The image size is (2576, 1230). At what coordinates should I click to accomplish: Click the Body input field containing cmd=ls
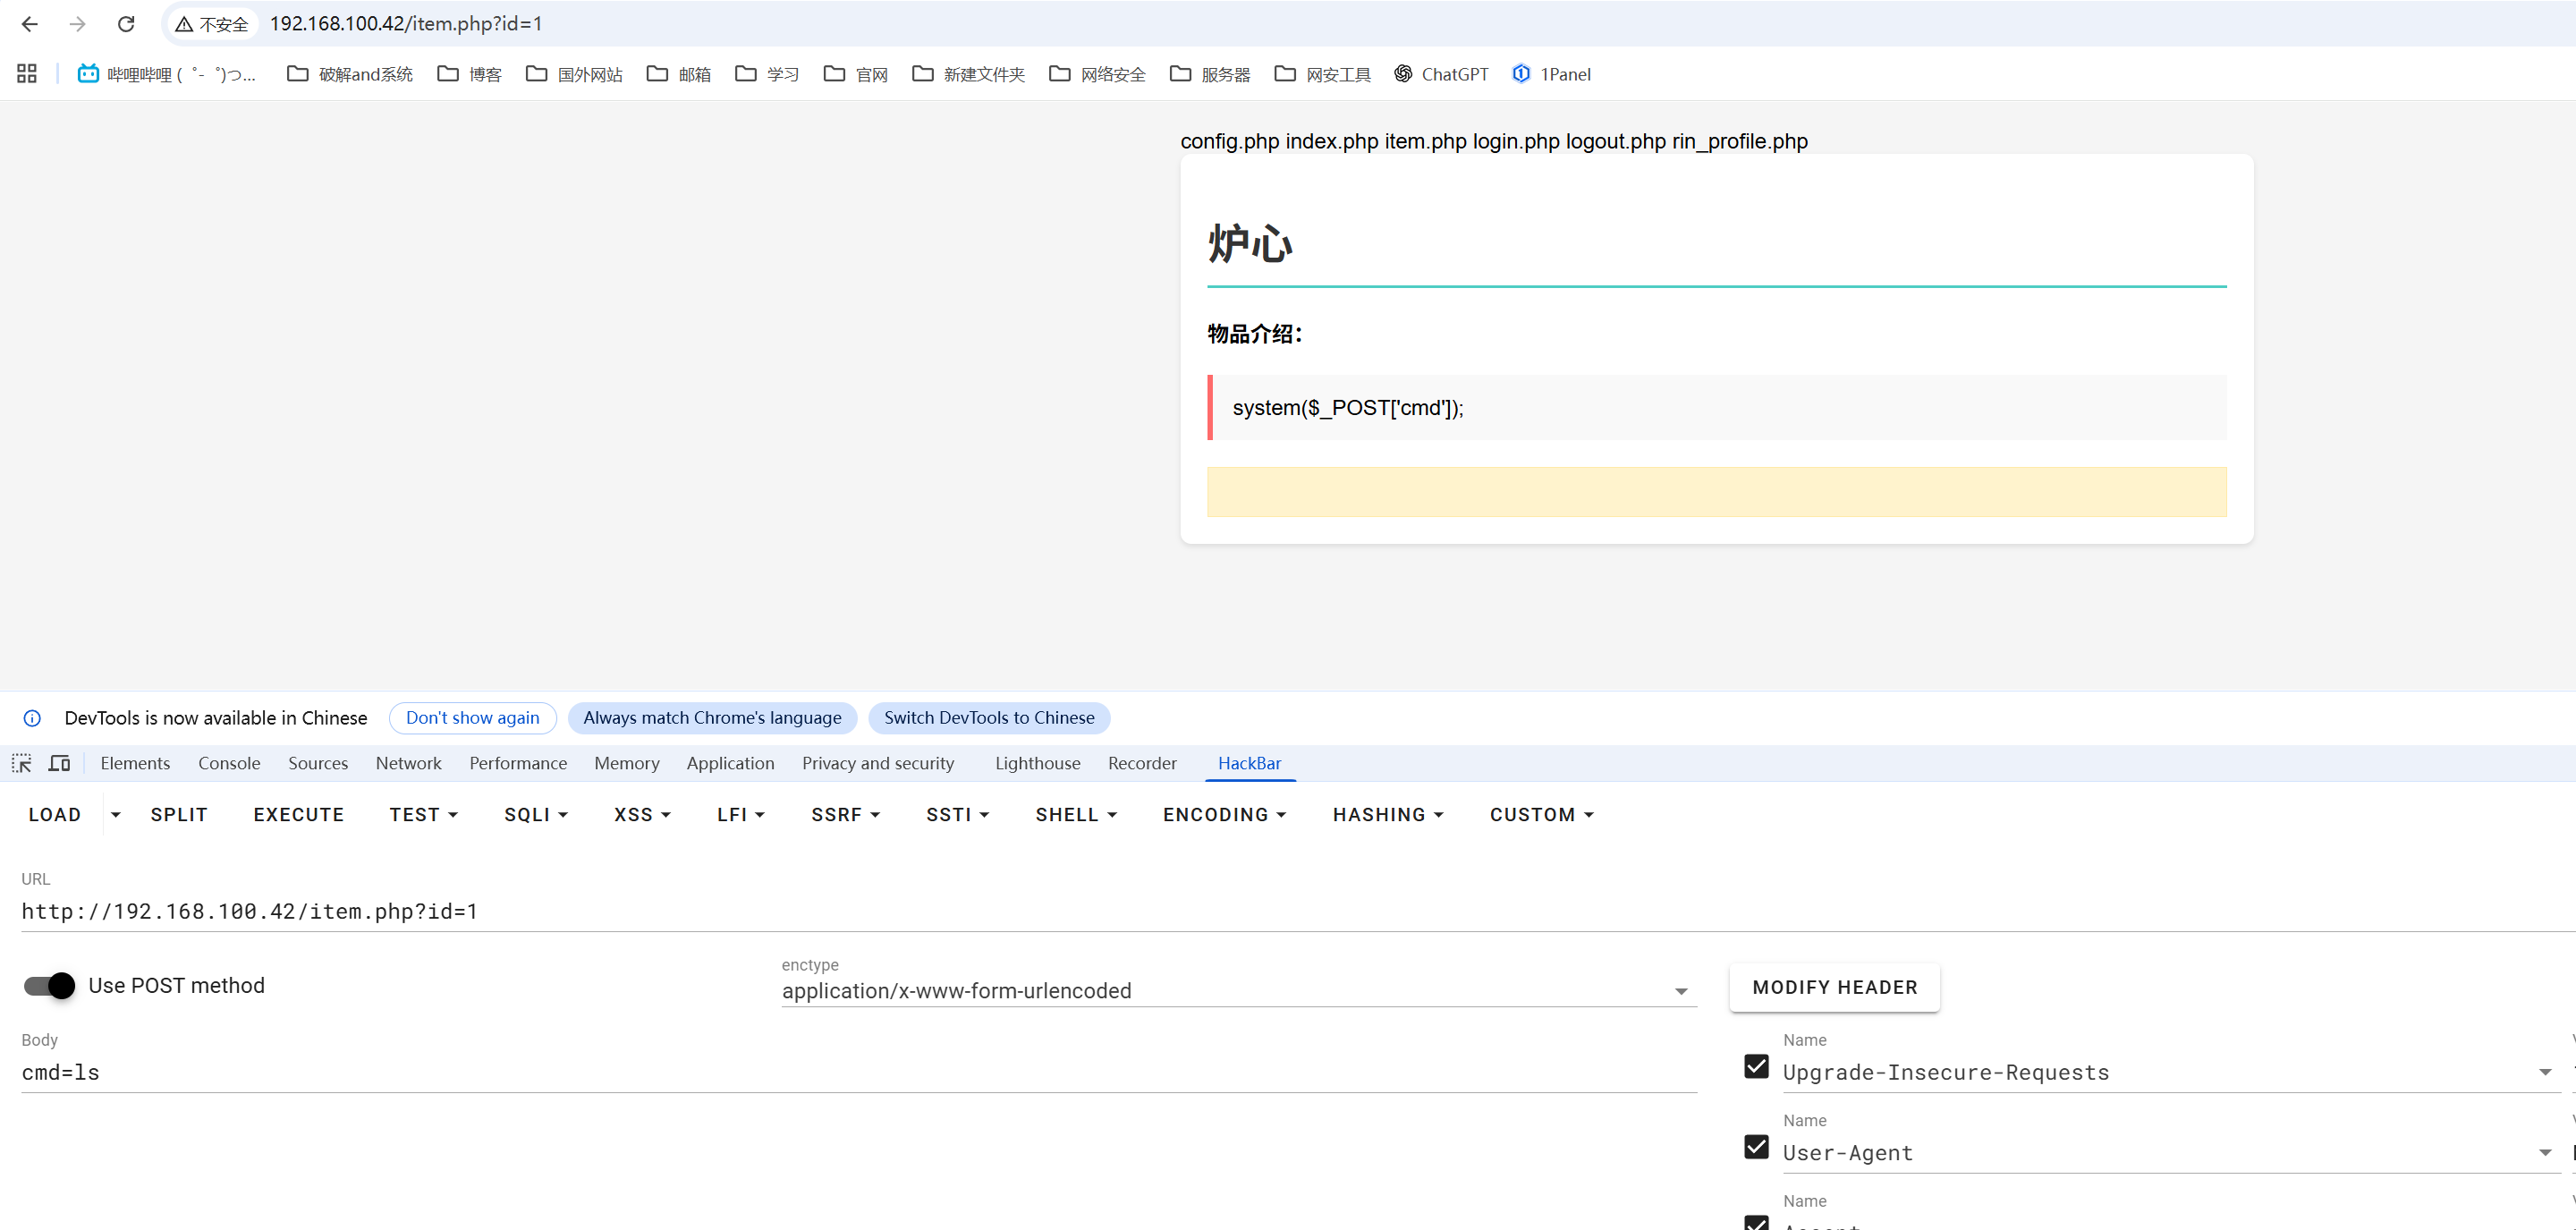858,1072
